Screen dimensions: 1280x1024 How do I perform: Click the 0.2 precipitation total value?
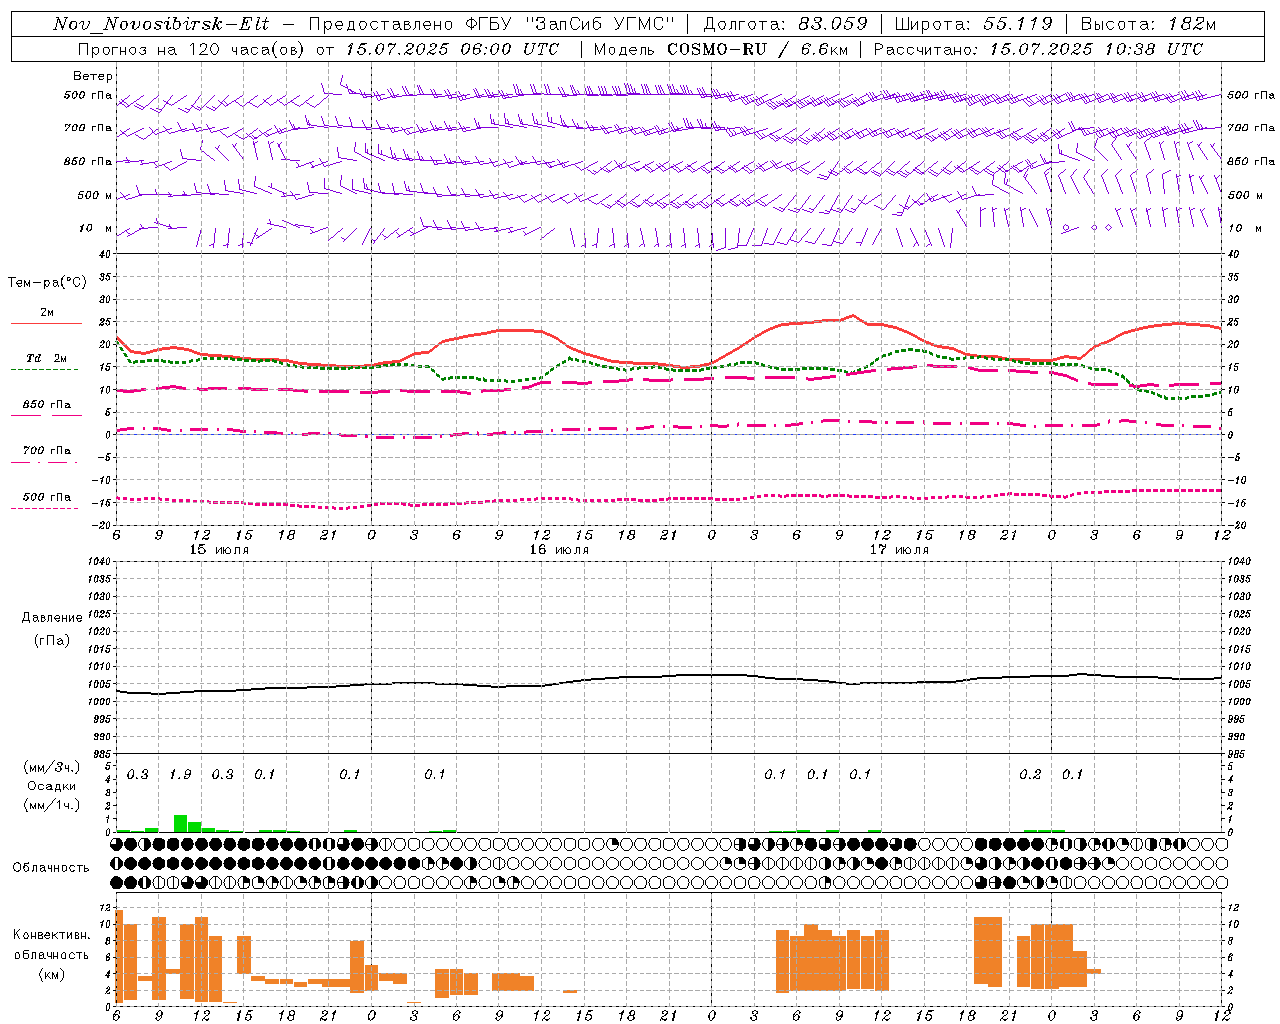(x=1030, y=774)
